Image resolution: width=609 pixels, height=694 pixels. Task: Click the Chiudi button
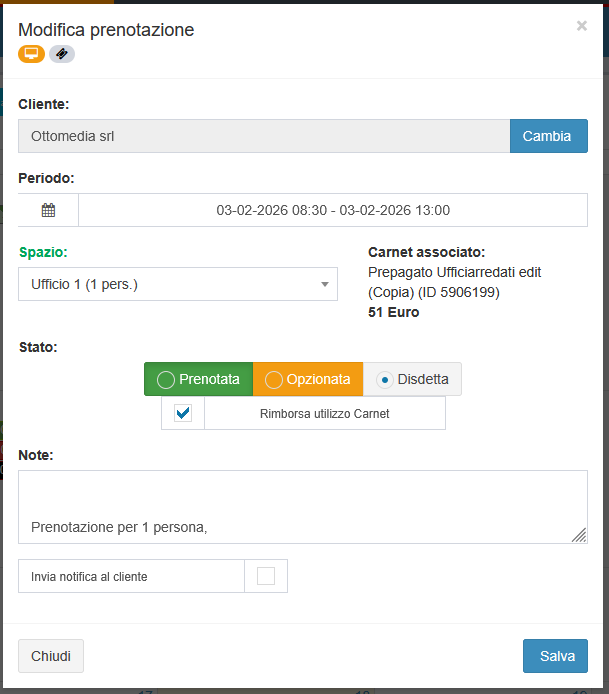(x=51, y=656)
